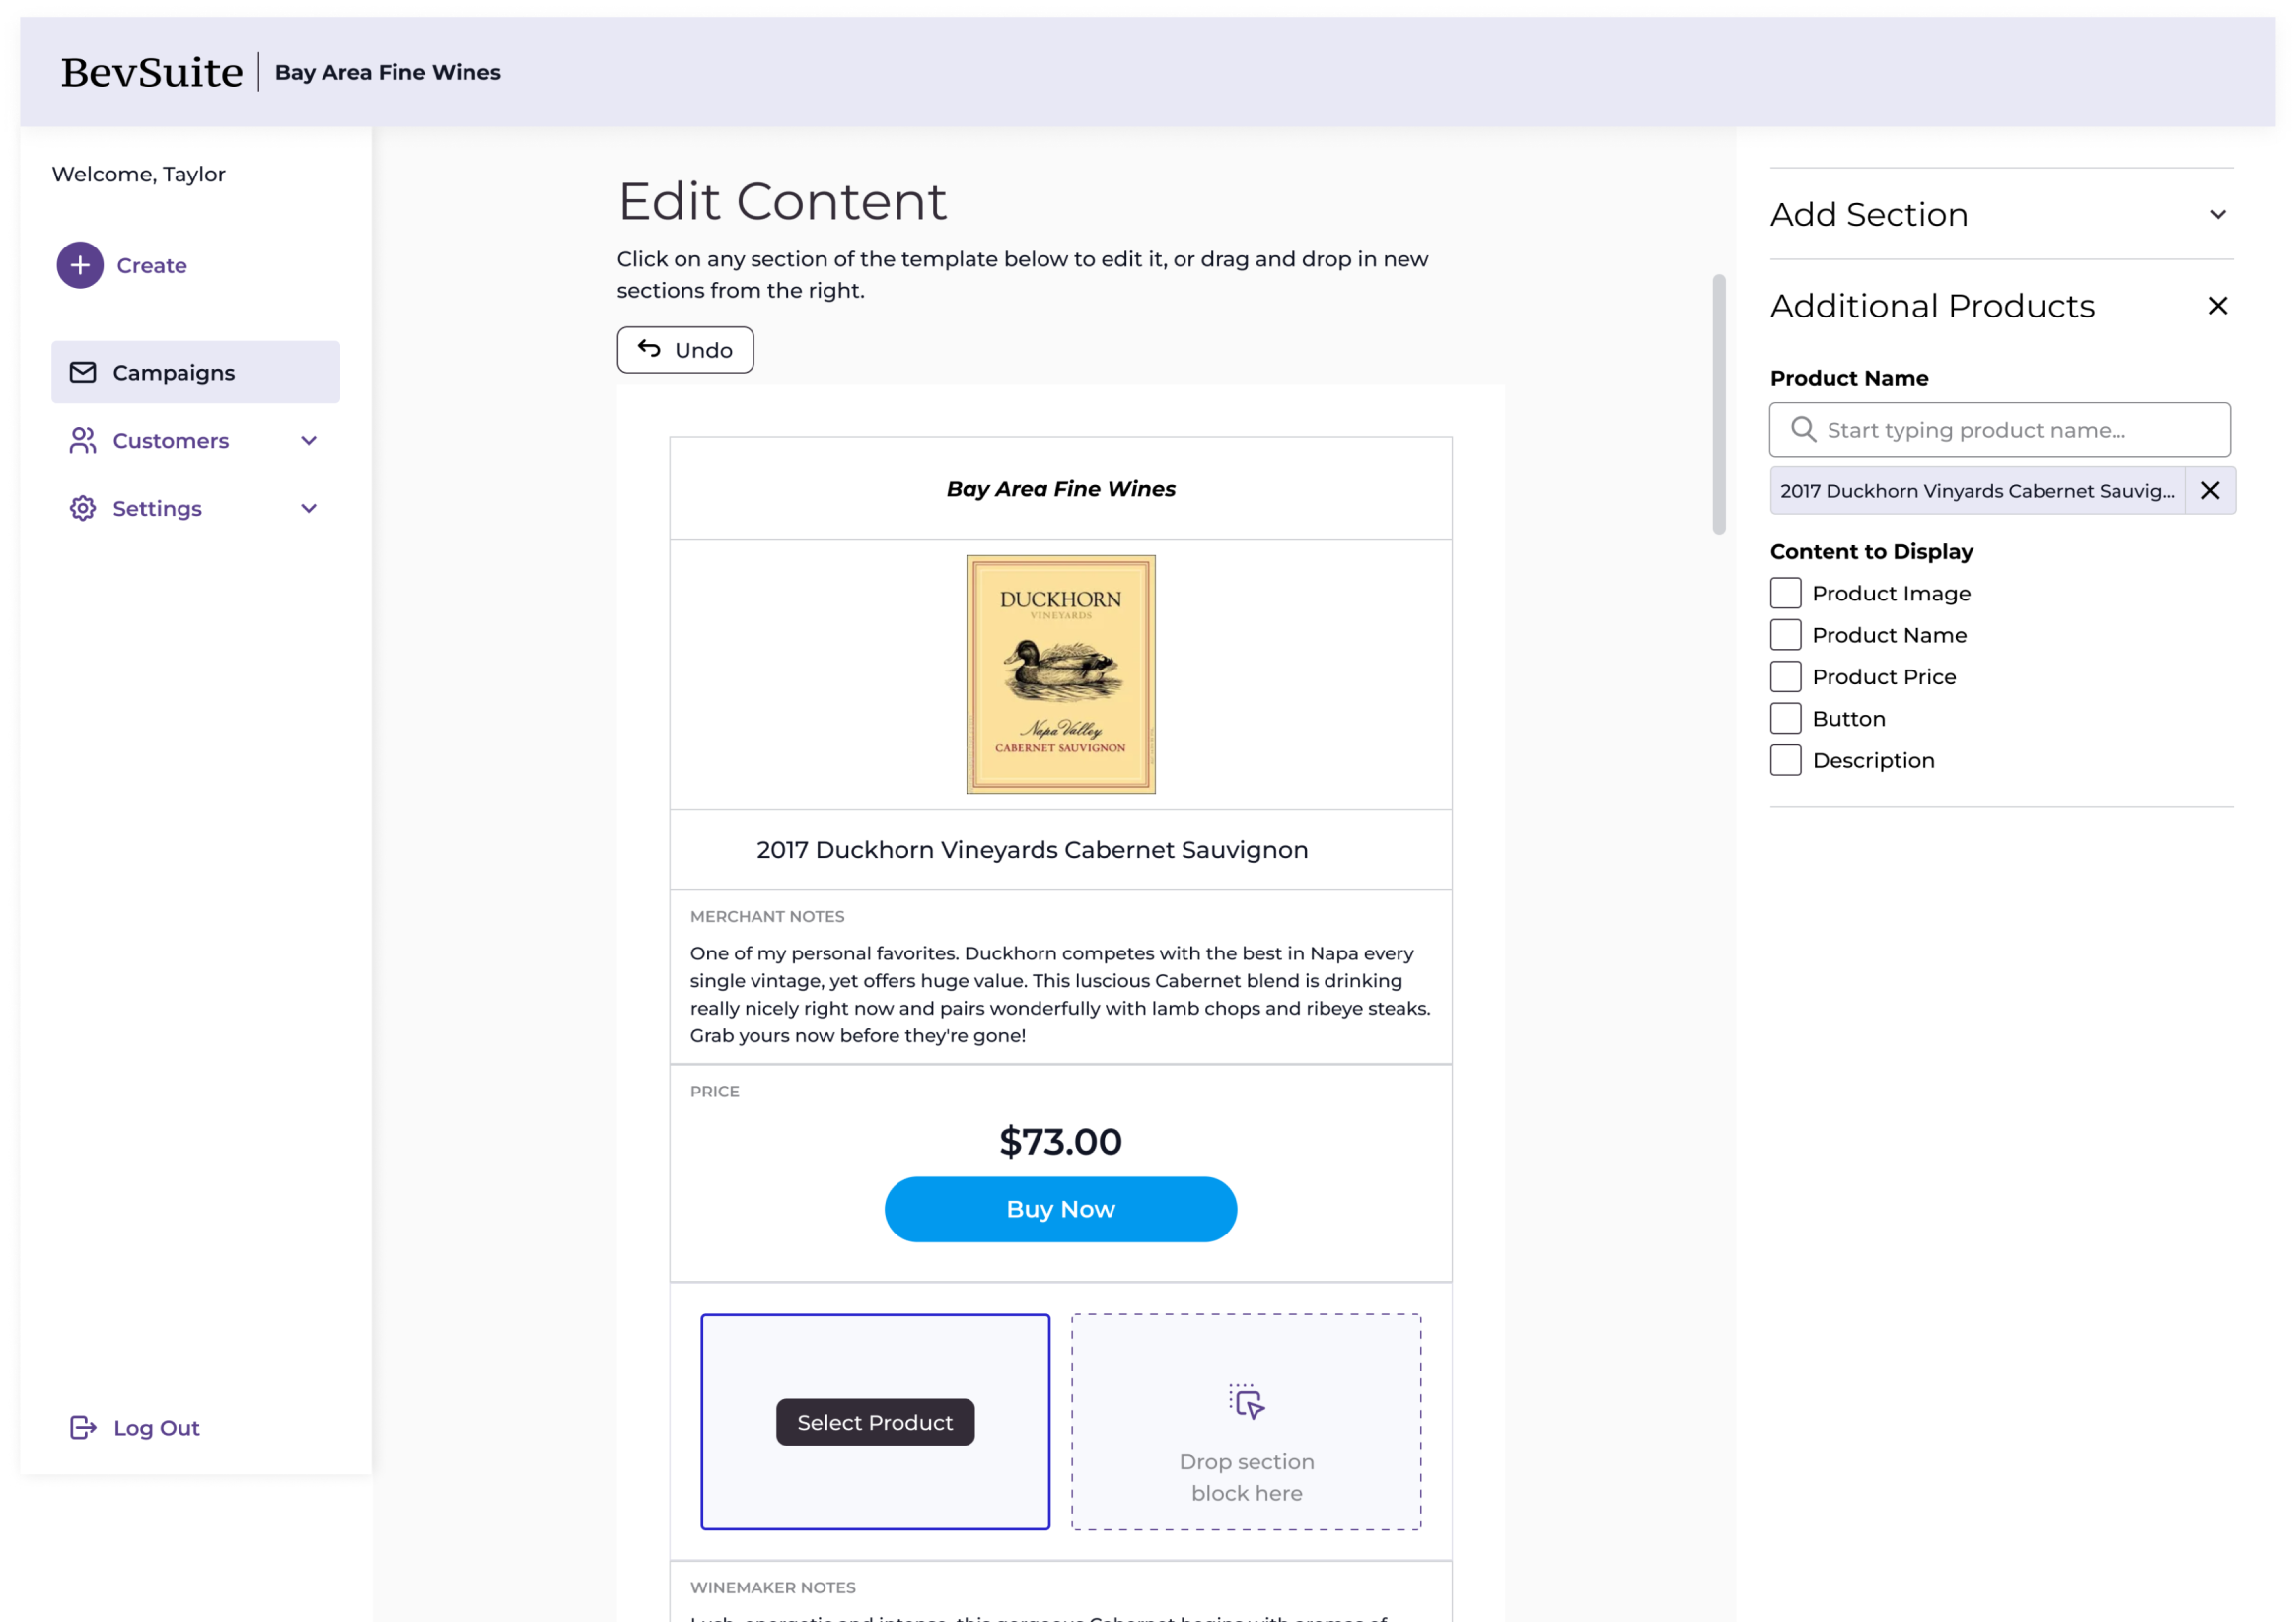Select the $73.00 price text
This screenshot has height=1622, width=2296.
[x=1061, y=1141]
